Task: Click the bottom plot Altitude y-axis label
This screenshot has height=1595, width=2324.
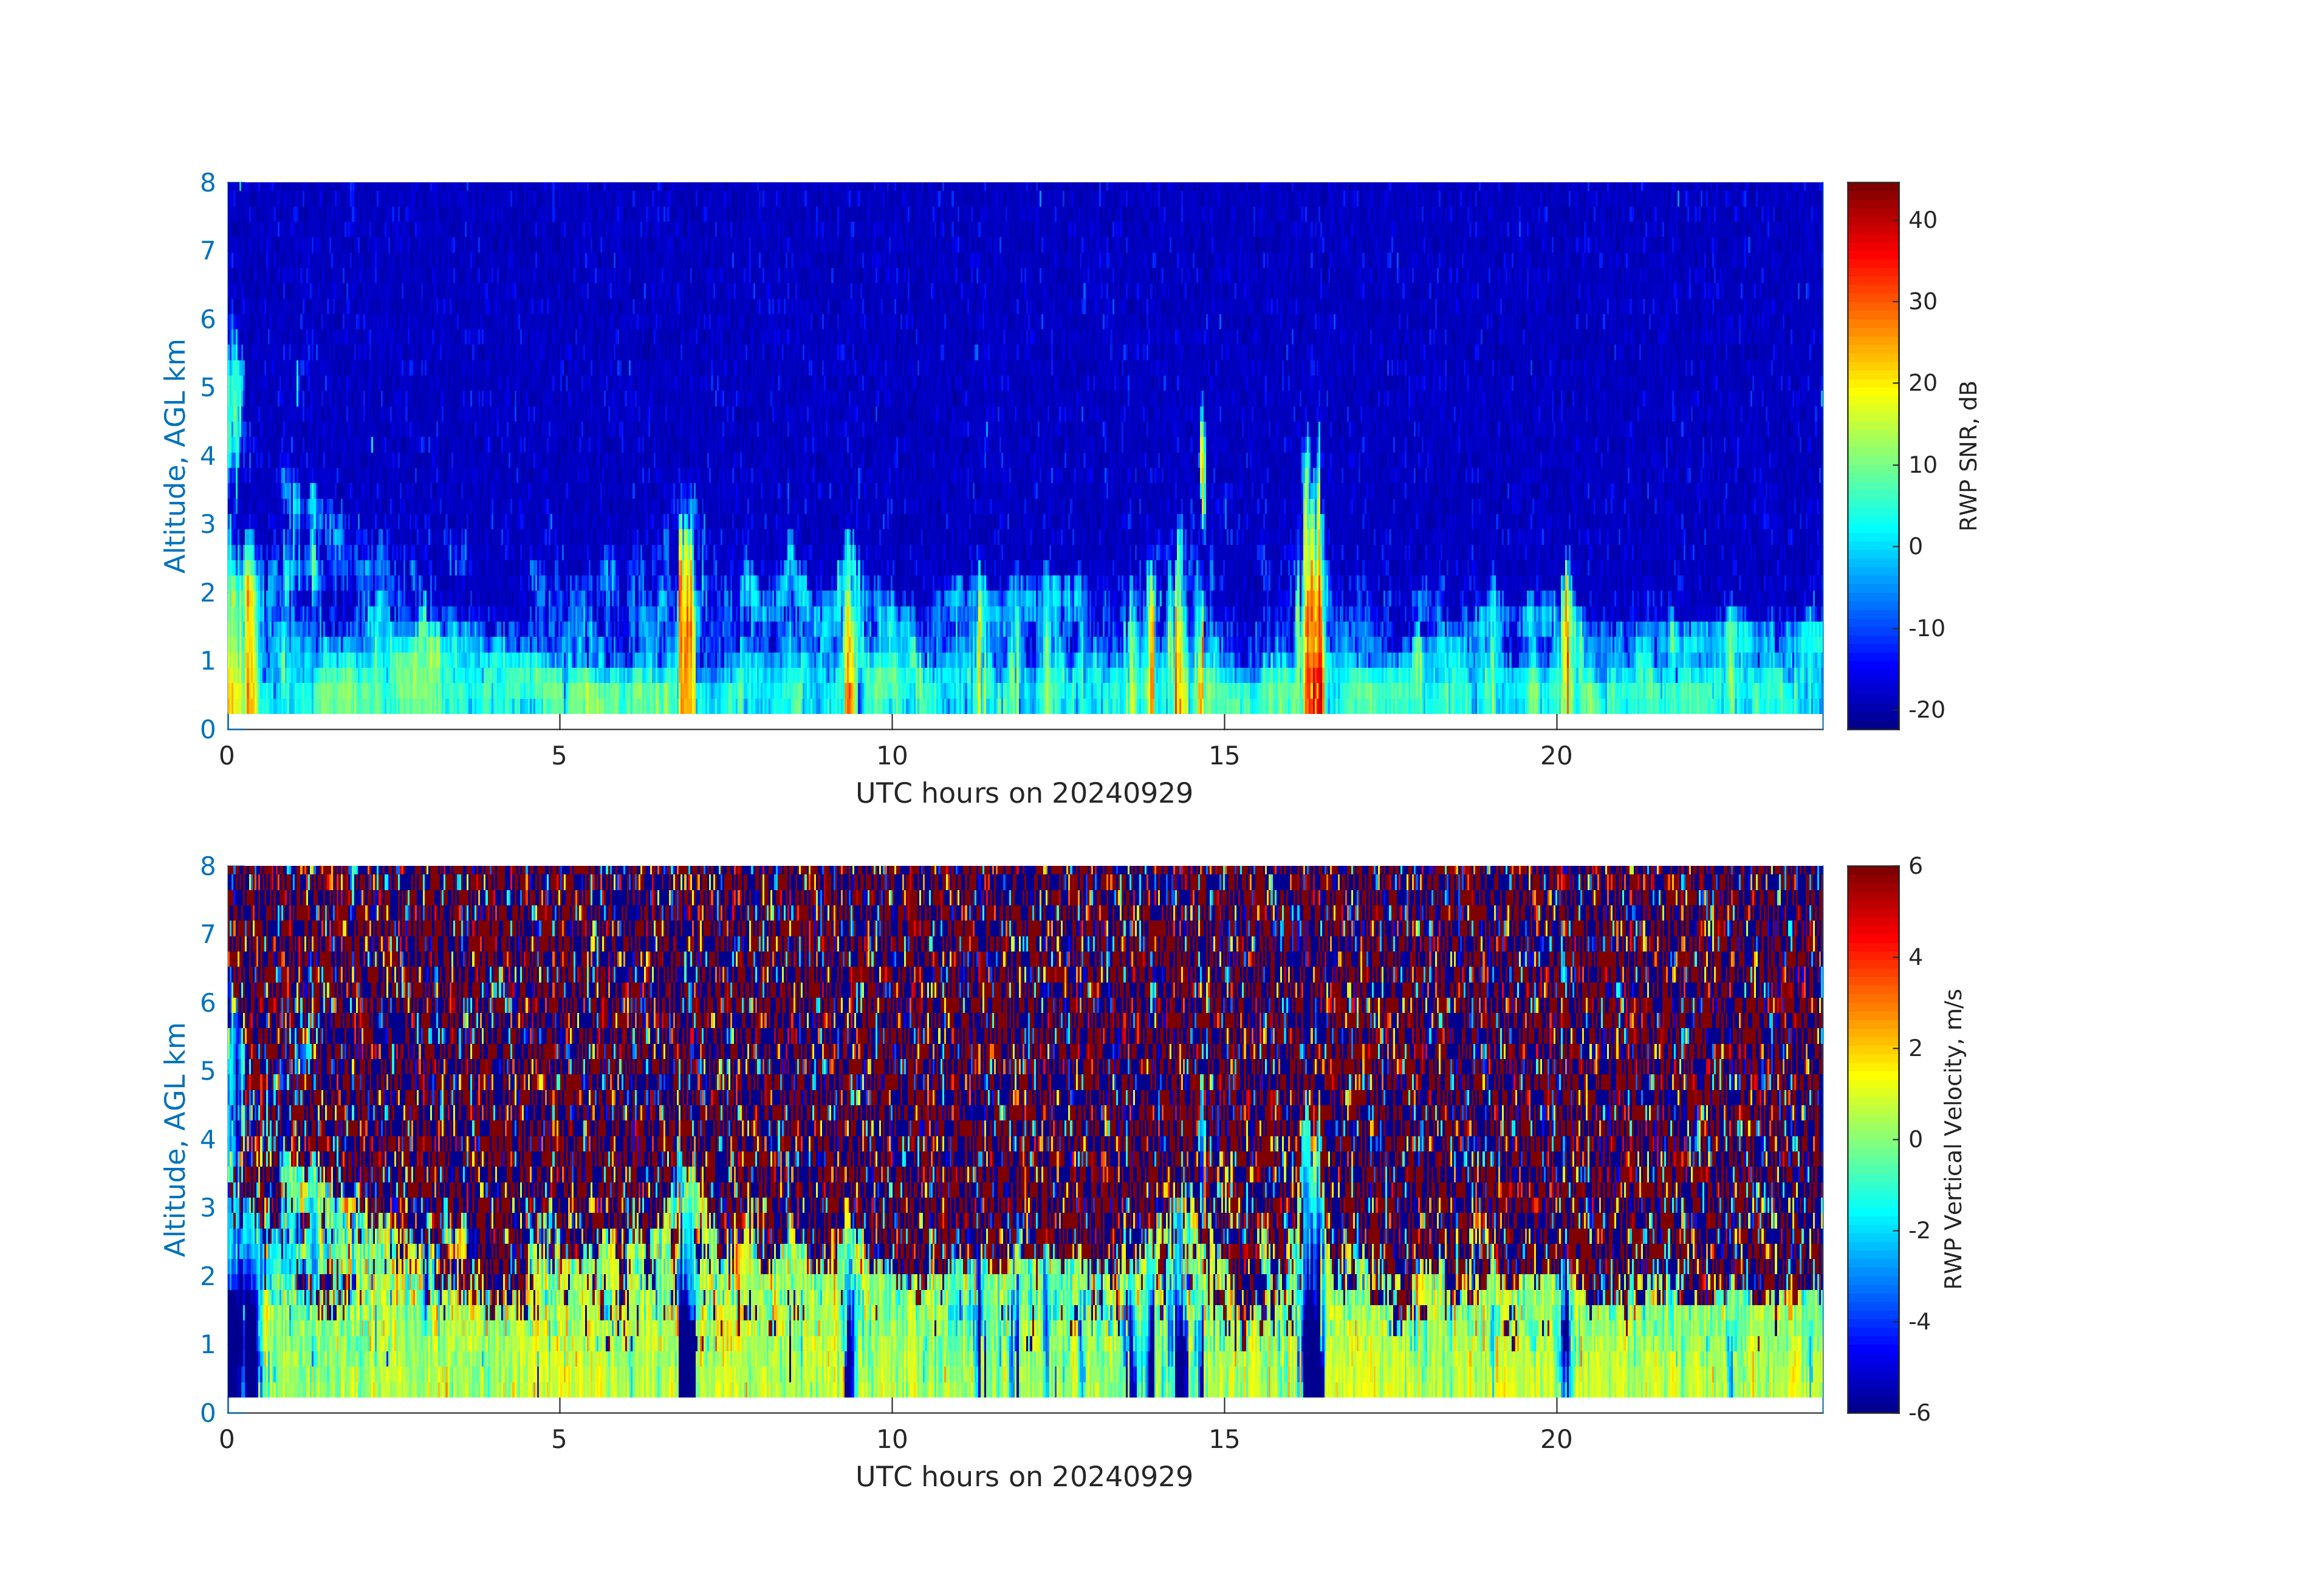Action: [x=175, y=1138]
